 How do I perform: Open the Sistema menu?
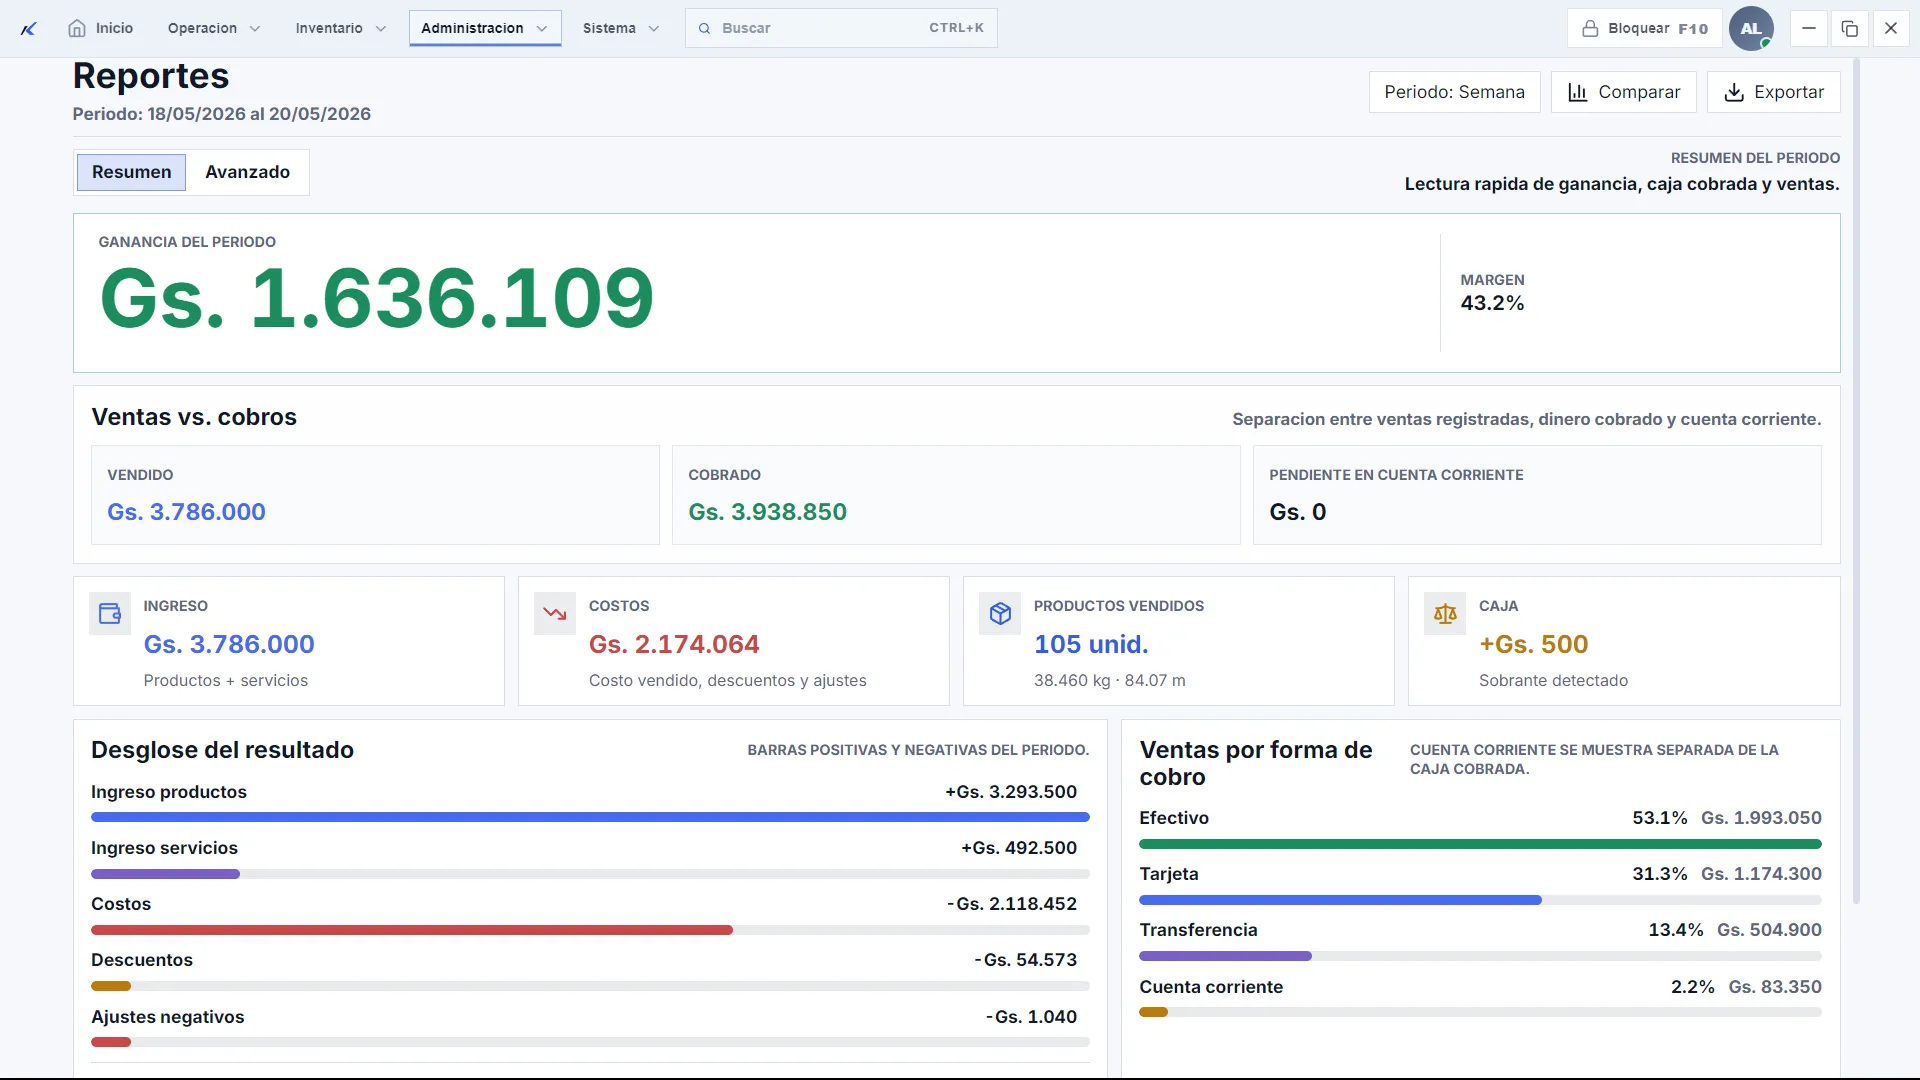click(621, 28)
